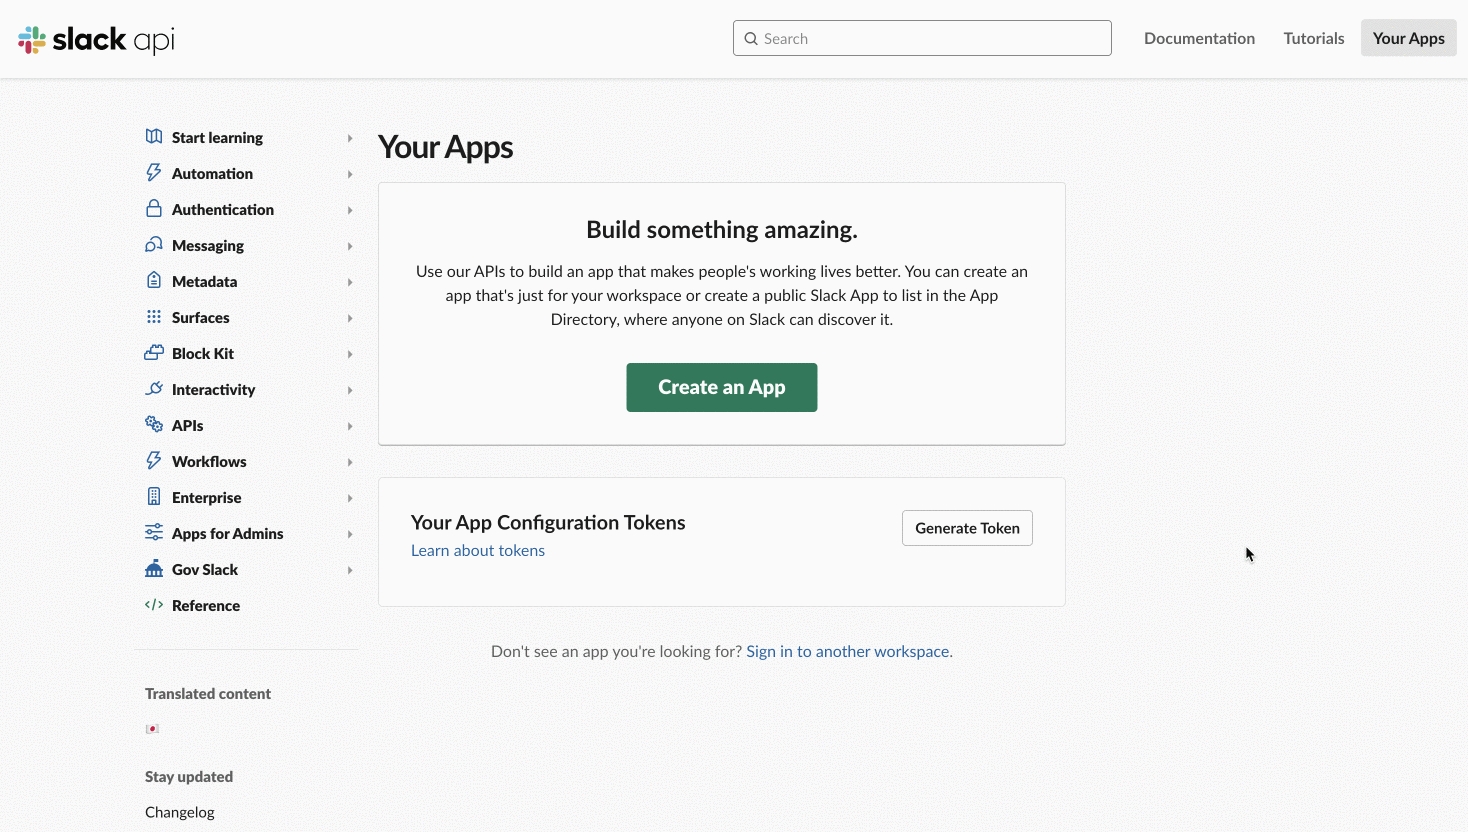This screenshot has height=832, width=1468.
Task: Click the Block Kit bricks icon
Action: (153, 353)
